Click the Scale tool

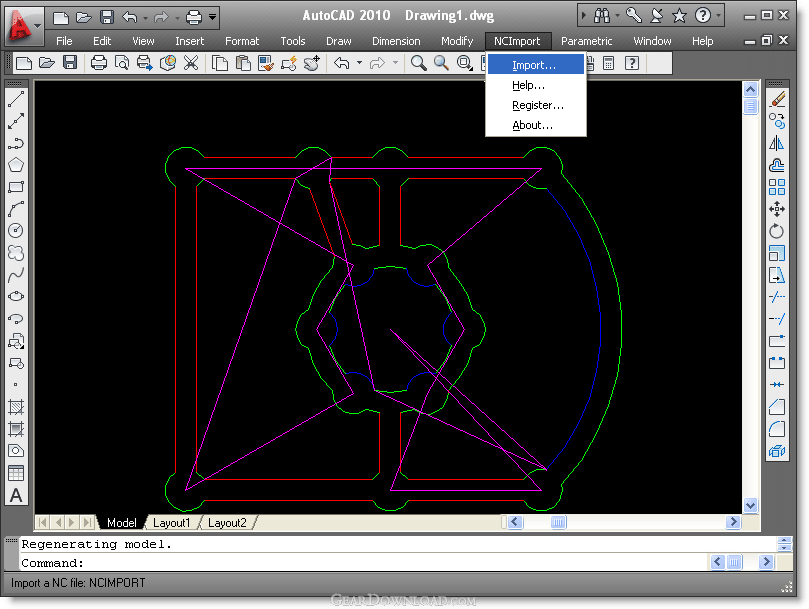777,253
